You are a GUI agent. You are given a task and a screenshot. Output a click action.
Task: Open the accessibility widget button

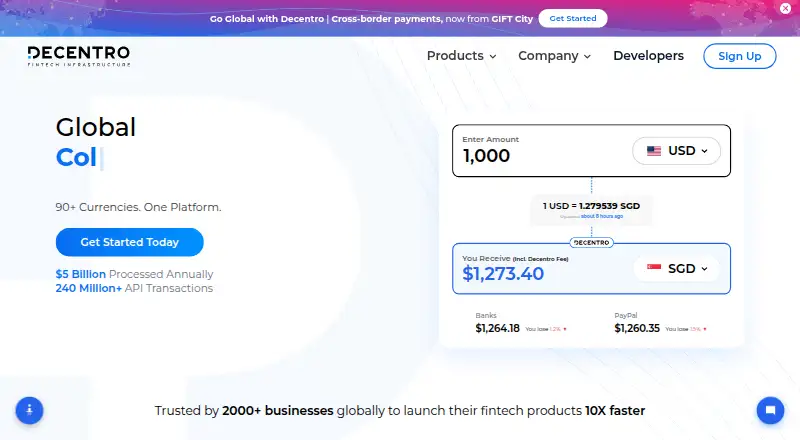click(x=30, y=410)
